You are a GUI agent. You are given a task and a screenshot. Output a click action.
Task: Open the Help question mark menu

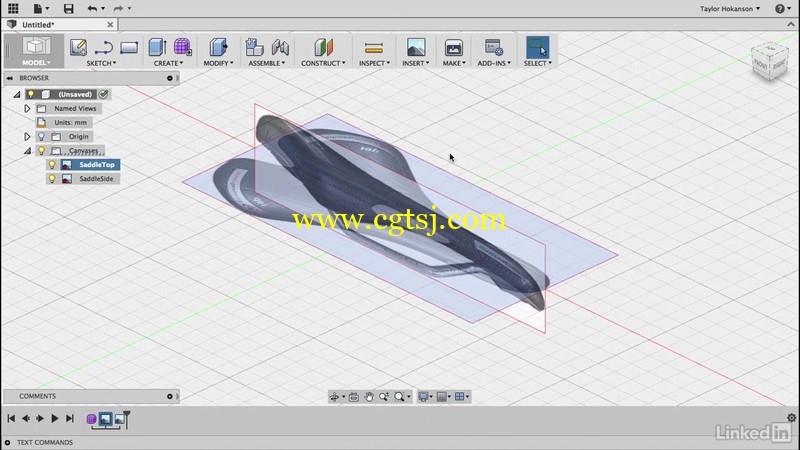click(783, 9)
